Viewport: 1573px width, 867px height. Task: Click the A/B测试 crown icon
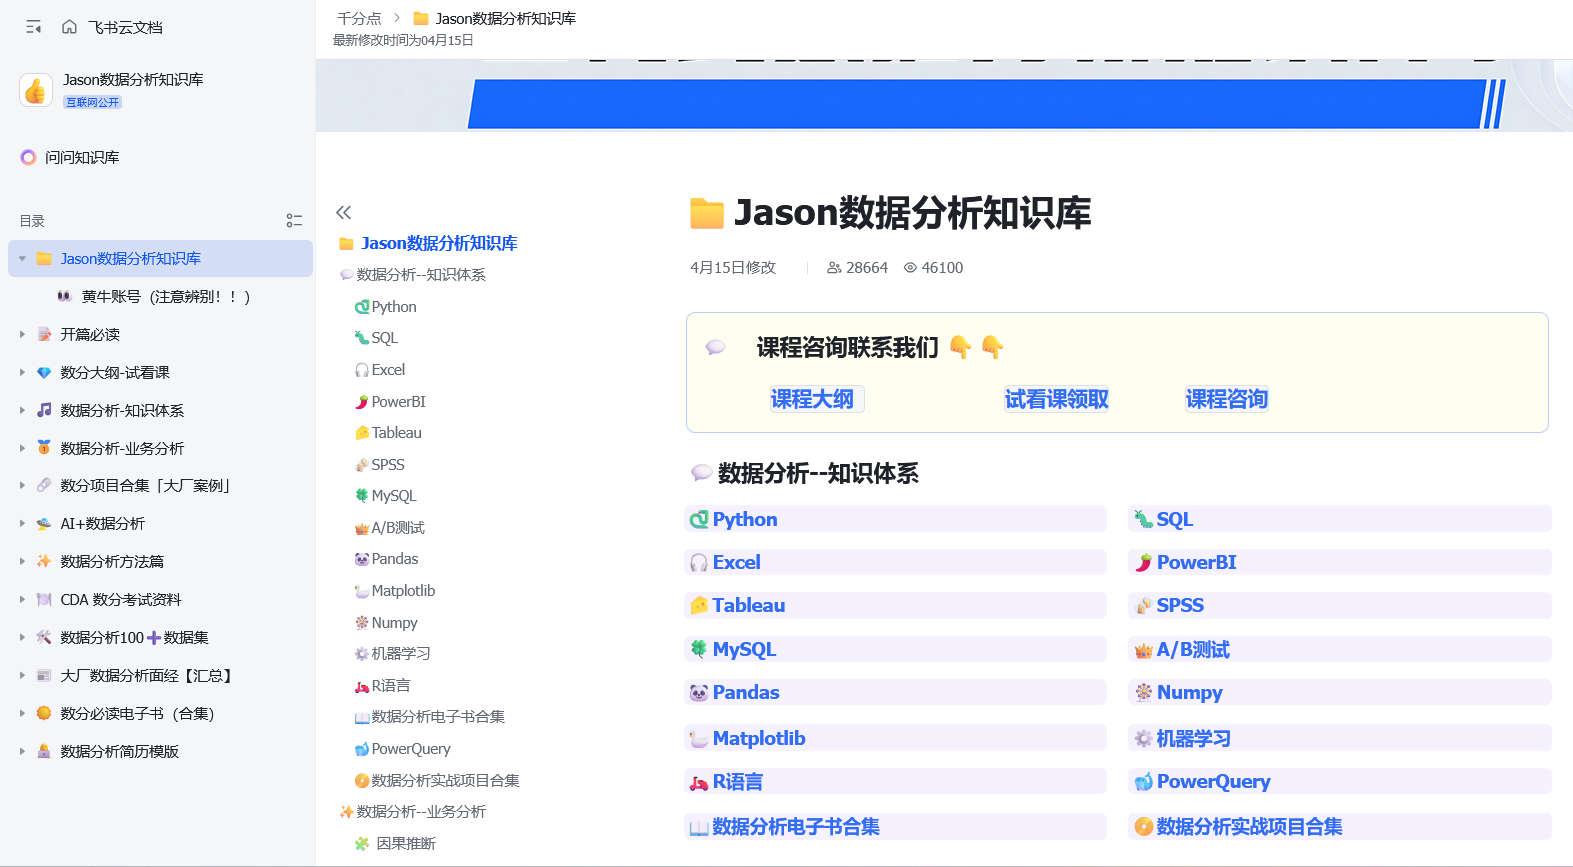[1143, 650]
